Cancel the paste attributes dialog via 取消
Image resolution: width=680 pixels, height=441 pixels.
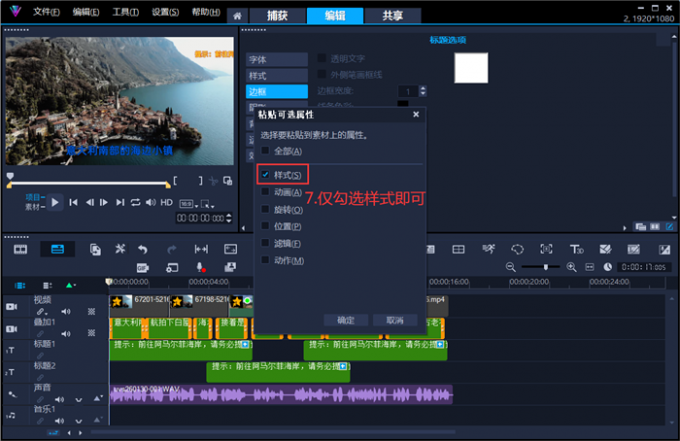395,320
